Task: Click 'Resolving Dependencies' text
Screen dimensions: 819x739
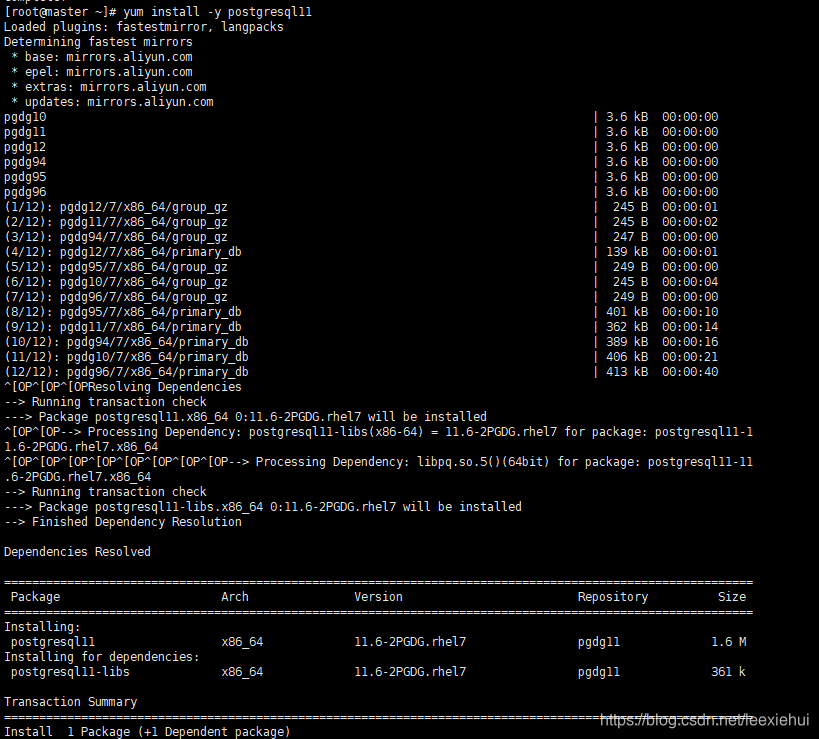Action: [165, 387]
